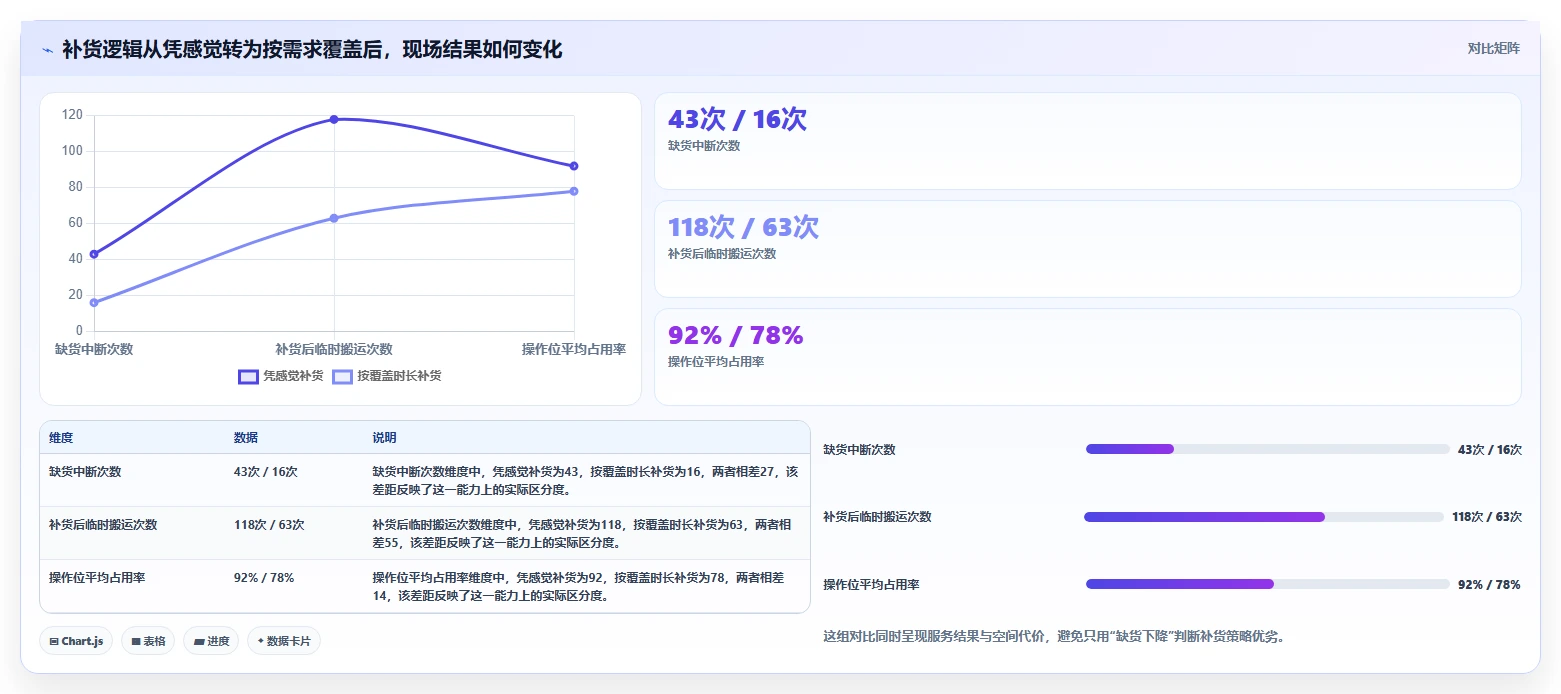Click the light series point at value 16
Screen dimensions: 1561x694
point(94,302)
